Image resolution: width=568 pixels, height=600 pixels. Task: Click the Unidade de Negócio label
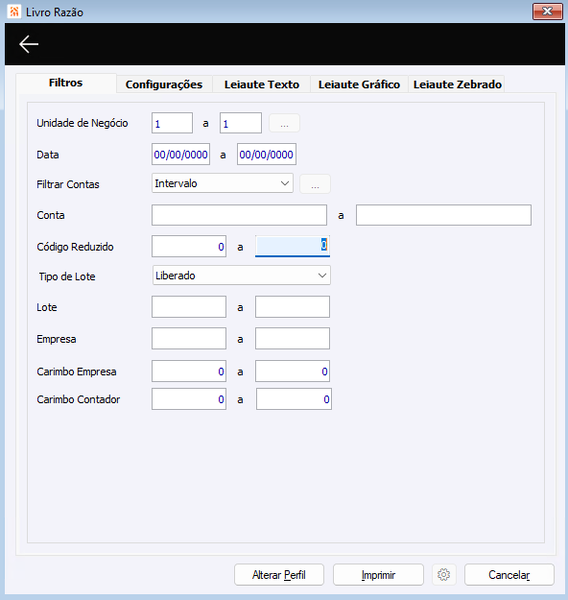82,123
